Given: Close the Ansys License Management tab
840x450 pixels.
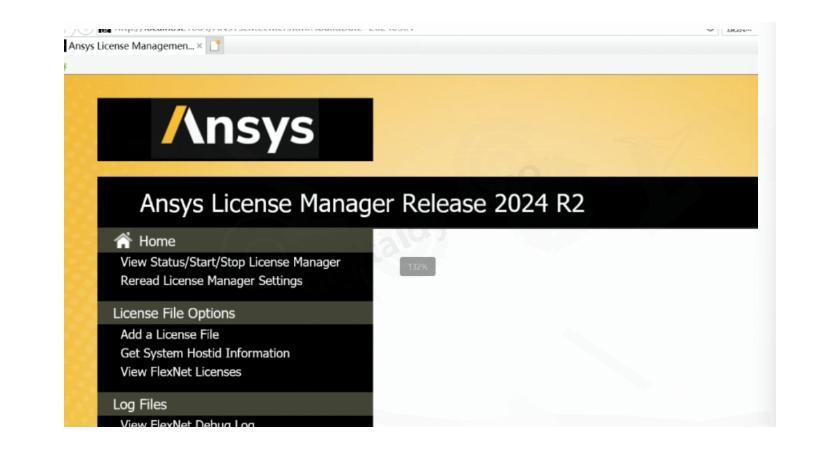Looking at the screenshot, I should click(199, 46).
